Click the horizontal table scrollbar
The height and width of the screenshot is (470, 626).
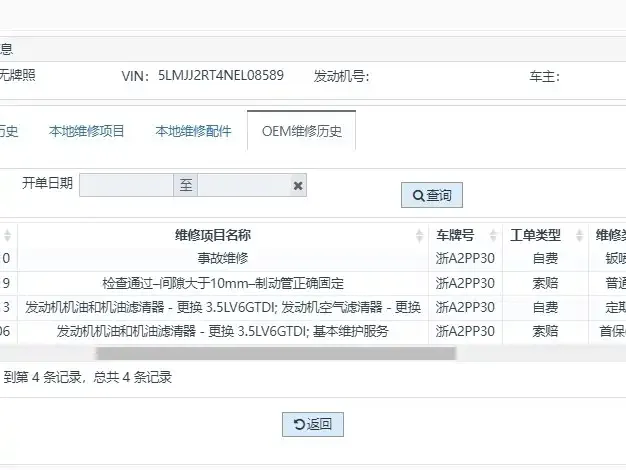[x=275, y=353]
